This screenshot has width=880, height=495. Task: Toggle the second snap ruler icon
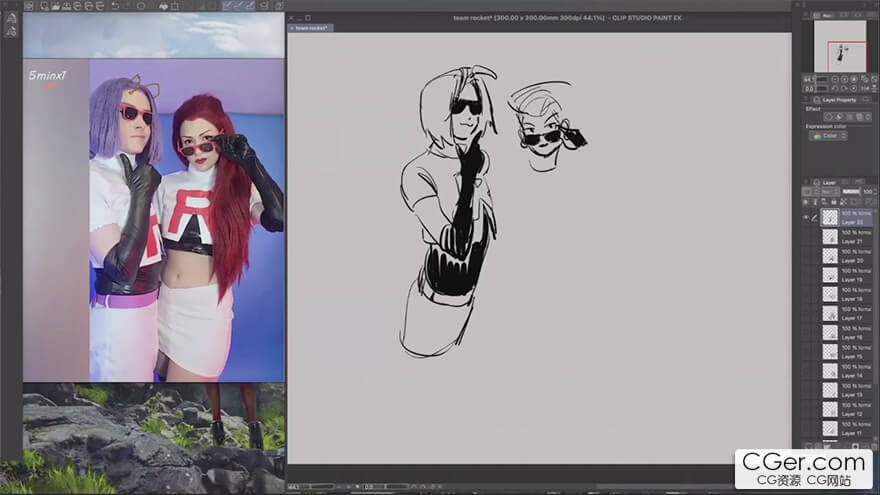click(x=239, y=6)
